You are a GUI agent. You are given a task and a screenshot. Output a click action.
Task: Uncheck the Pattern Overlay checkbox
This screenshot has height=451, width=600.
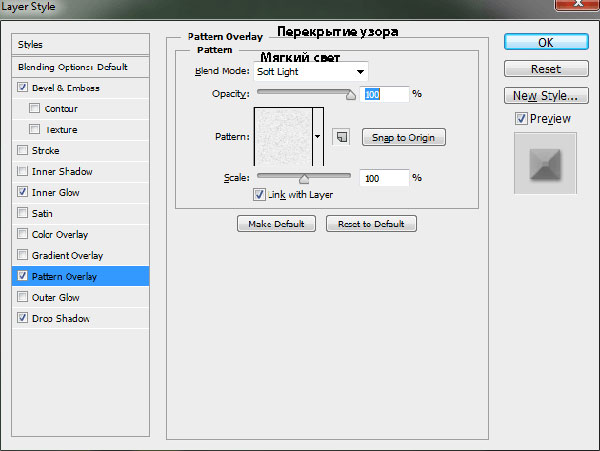point(23,276)
